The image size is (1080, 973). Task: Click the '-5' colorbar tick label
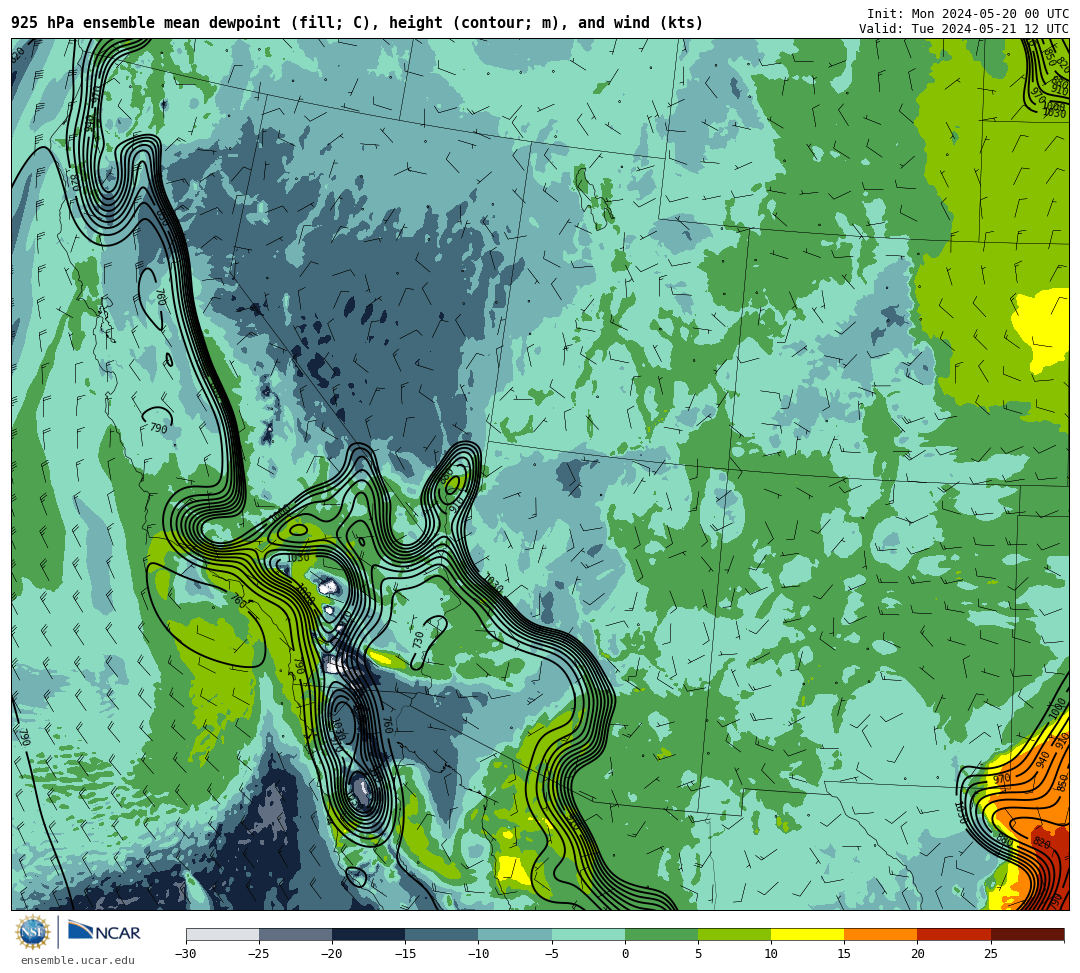(552, 954)
